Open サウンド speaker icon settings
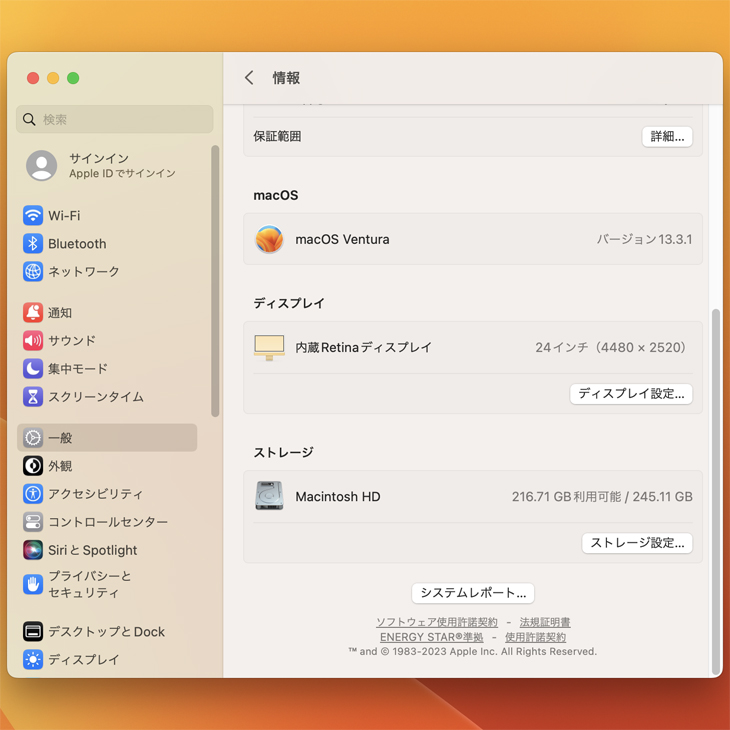Image resolution: width=730 pixels, height=730 pixels. point(33,341)
